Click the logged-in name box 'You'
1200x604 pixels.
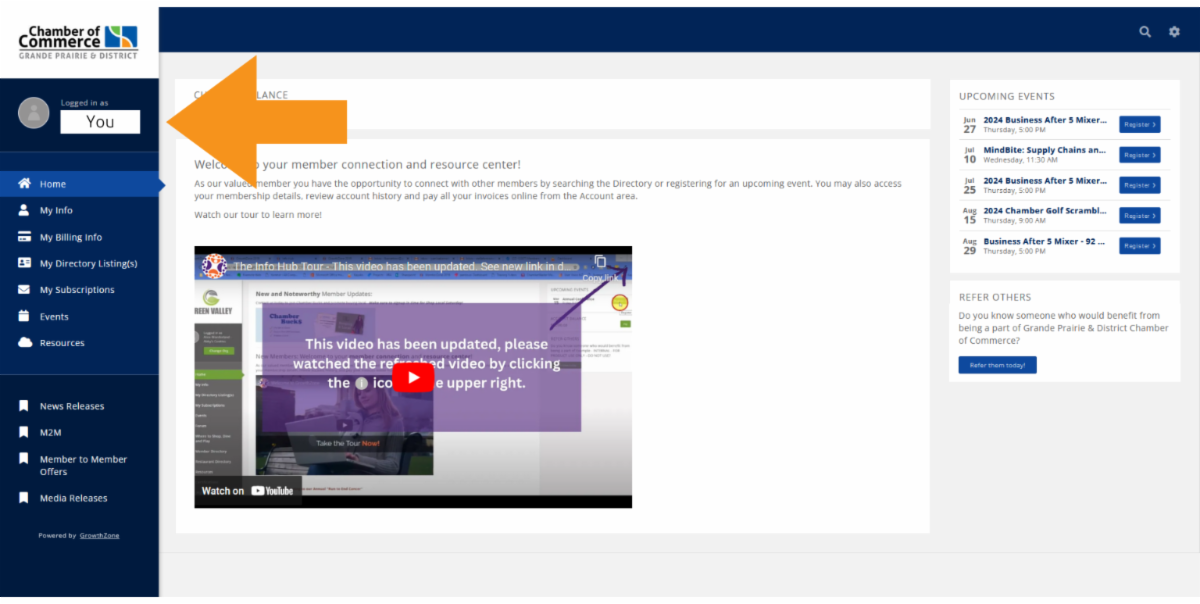coord(100,122)
